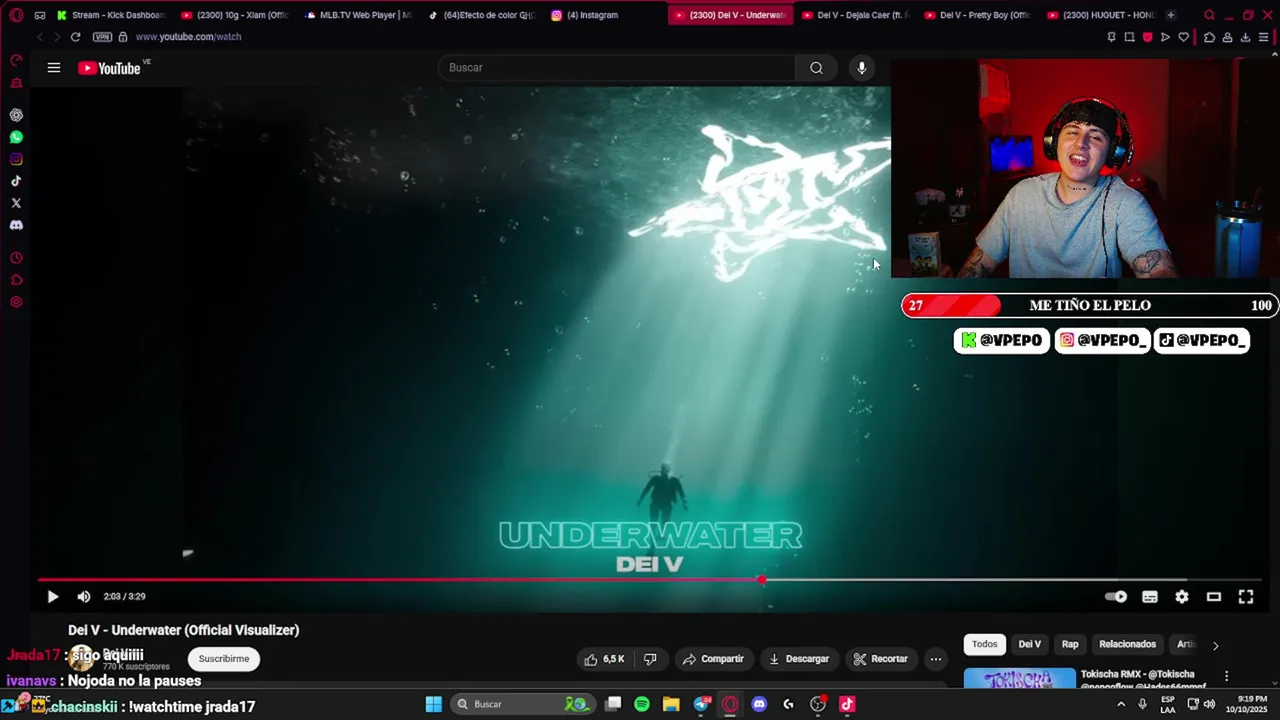Toggle the shield ad blocker icon

click(1147, 37)
